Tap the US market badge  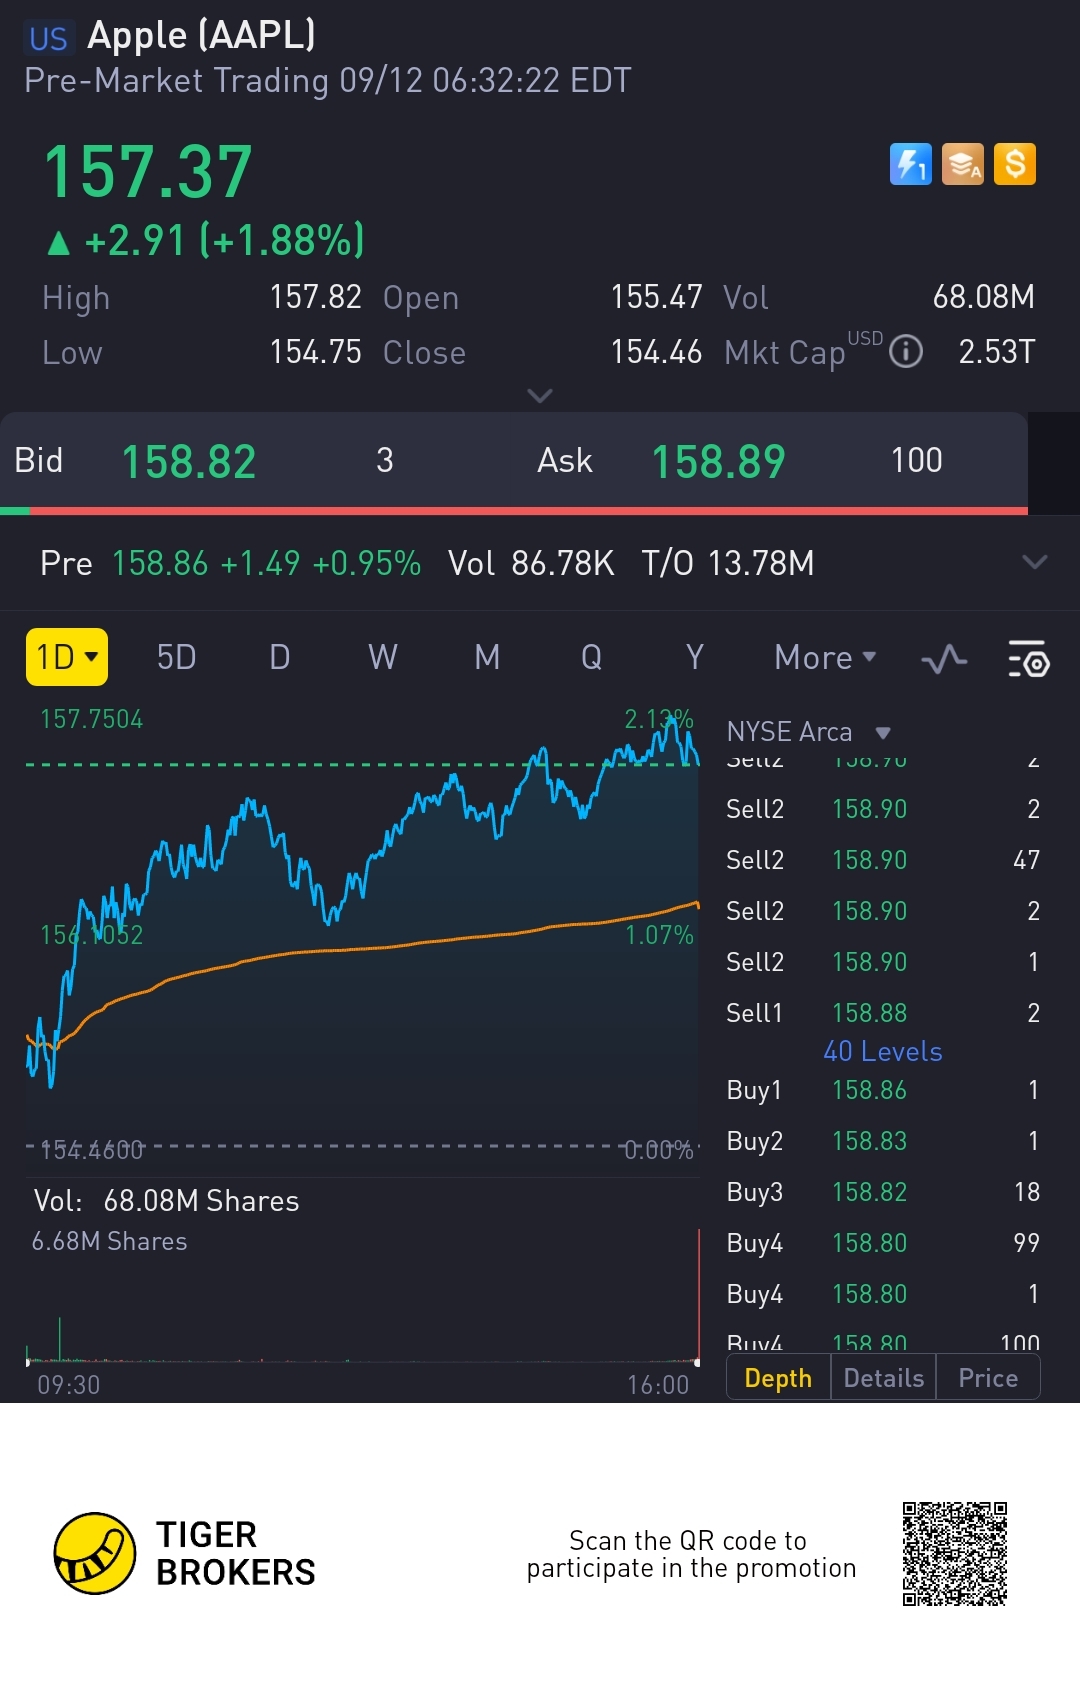point(48,39)
